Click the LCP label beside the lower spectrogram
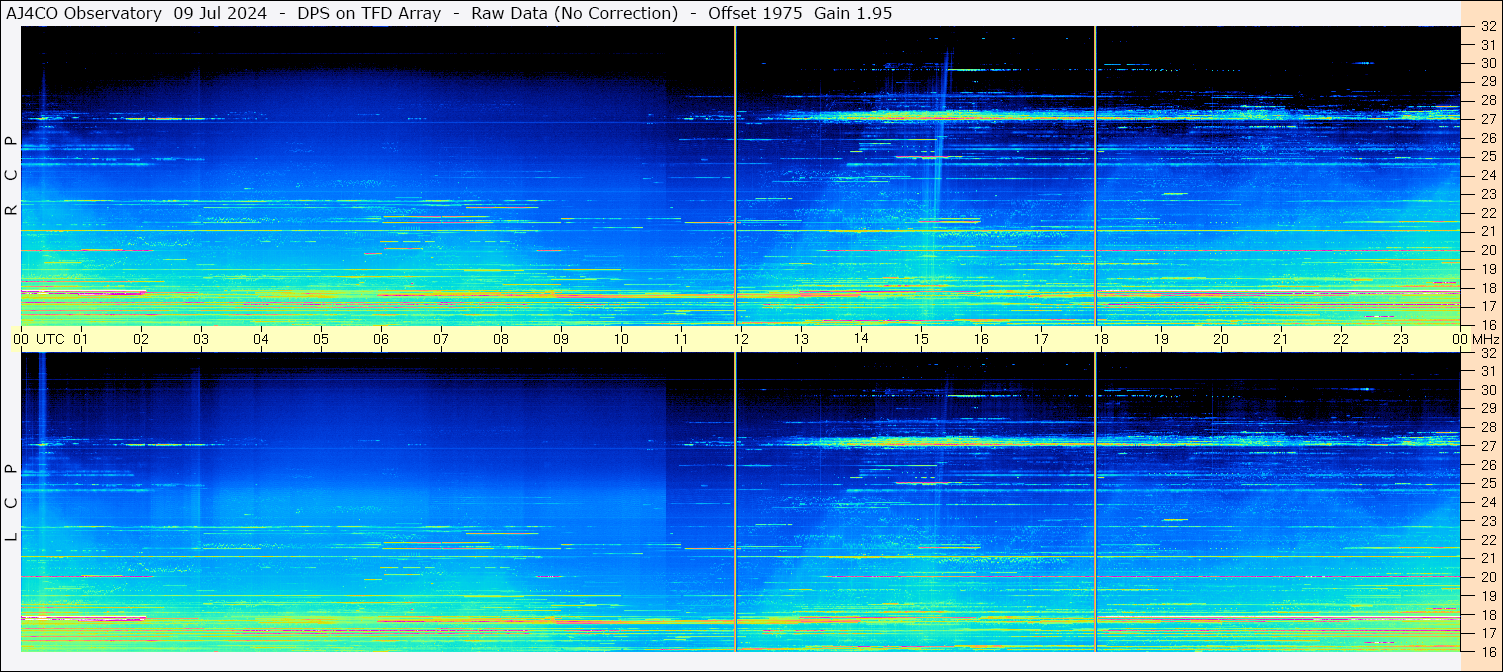Viewport: 1503px width, 672px height. point(11,503)
